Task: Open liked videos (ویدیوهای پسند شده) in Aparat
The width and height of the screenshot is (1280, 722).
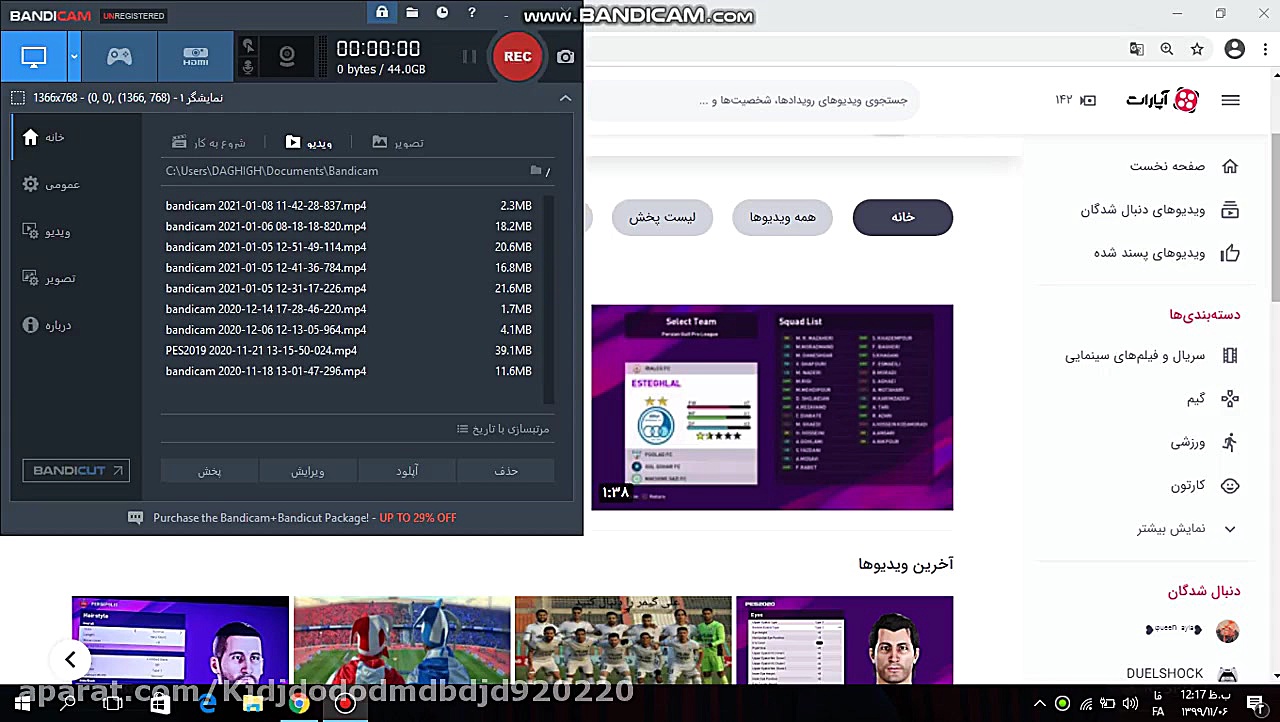Action: [1167, 253]
